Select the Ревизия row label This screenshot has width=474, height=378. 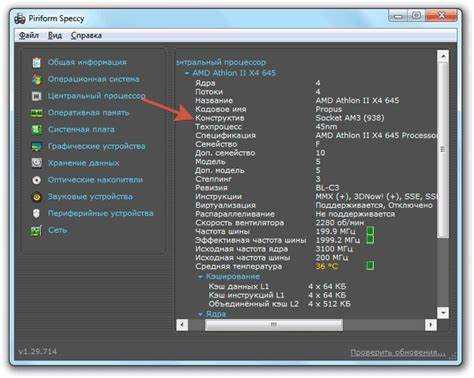point(211,188)
